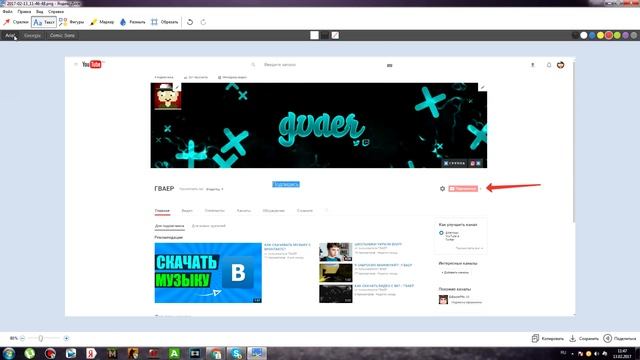Zoom out with the minus button
The image size is (640, 360).
coord(22,338)
